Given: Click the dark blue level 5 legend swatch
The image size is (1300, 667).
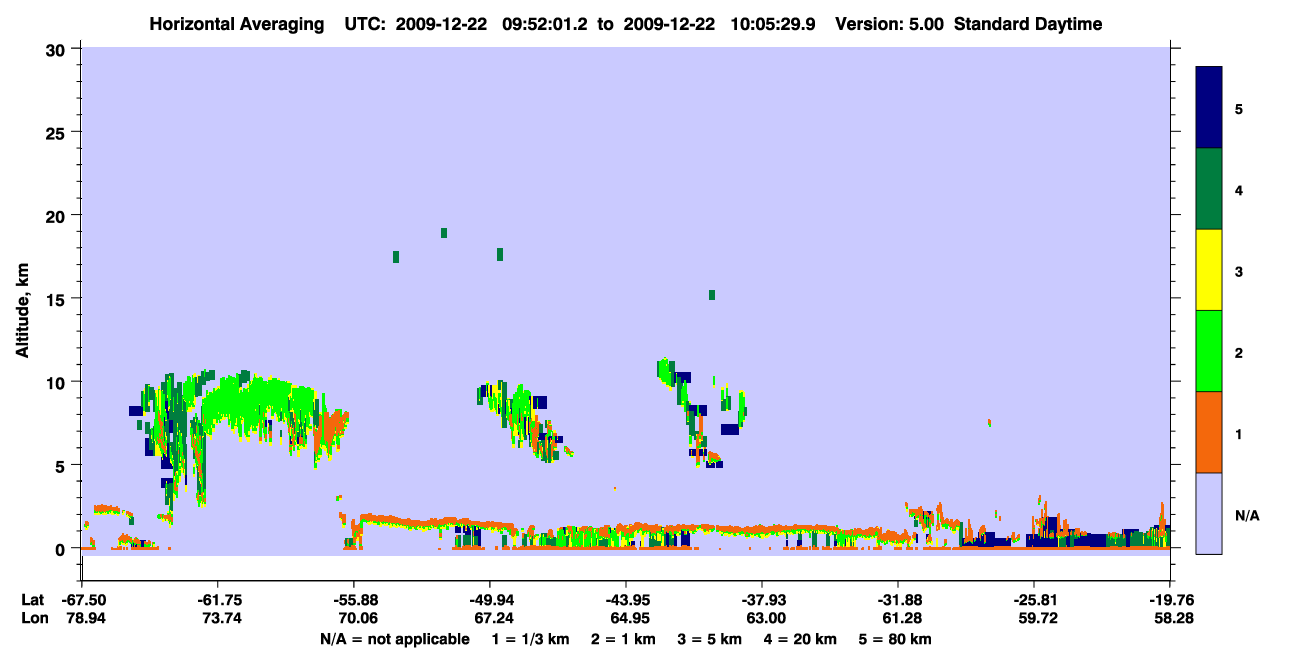Looking at the screenshot, I should coord(1209,107).
